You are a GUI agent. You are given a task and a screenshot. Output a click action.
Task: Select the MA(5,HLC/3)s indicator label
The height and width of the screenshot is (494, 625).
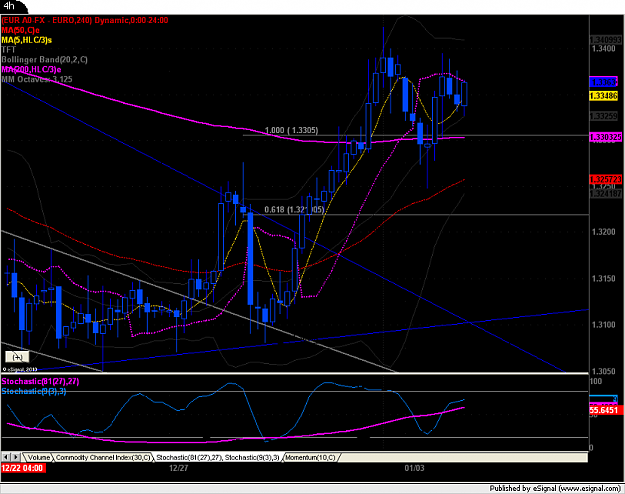(x=26, y=40)
